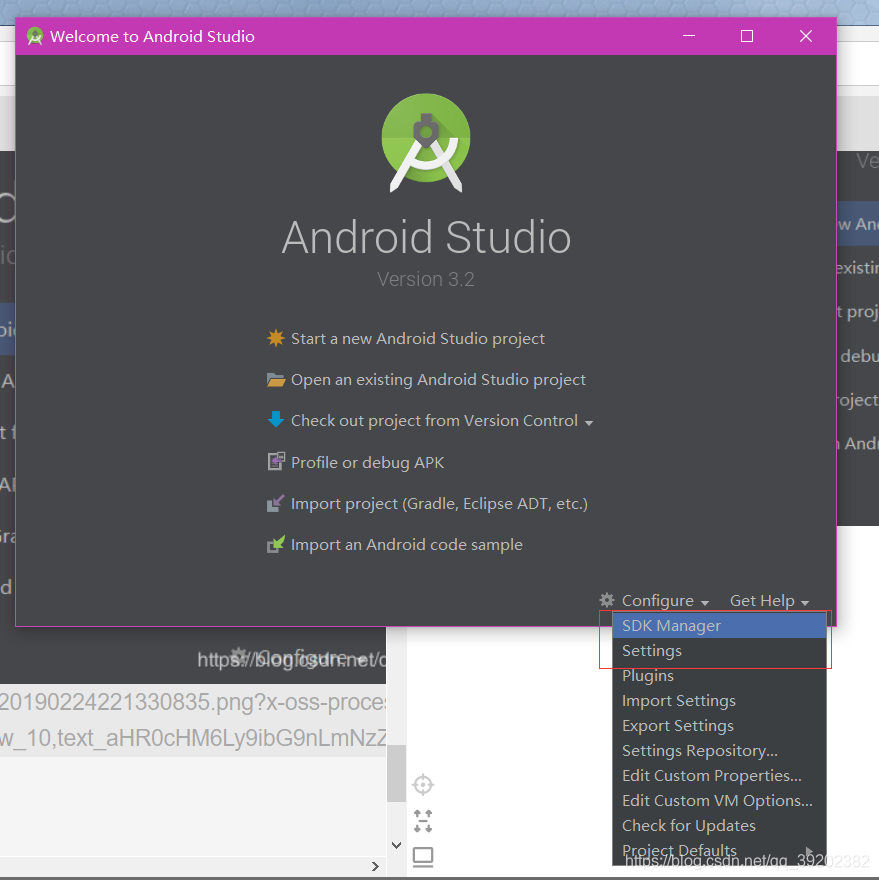Close the Welcome to Android Studio window
The image size is (879, 880).
[805, 36]
